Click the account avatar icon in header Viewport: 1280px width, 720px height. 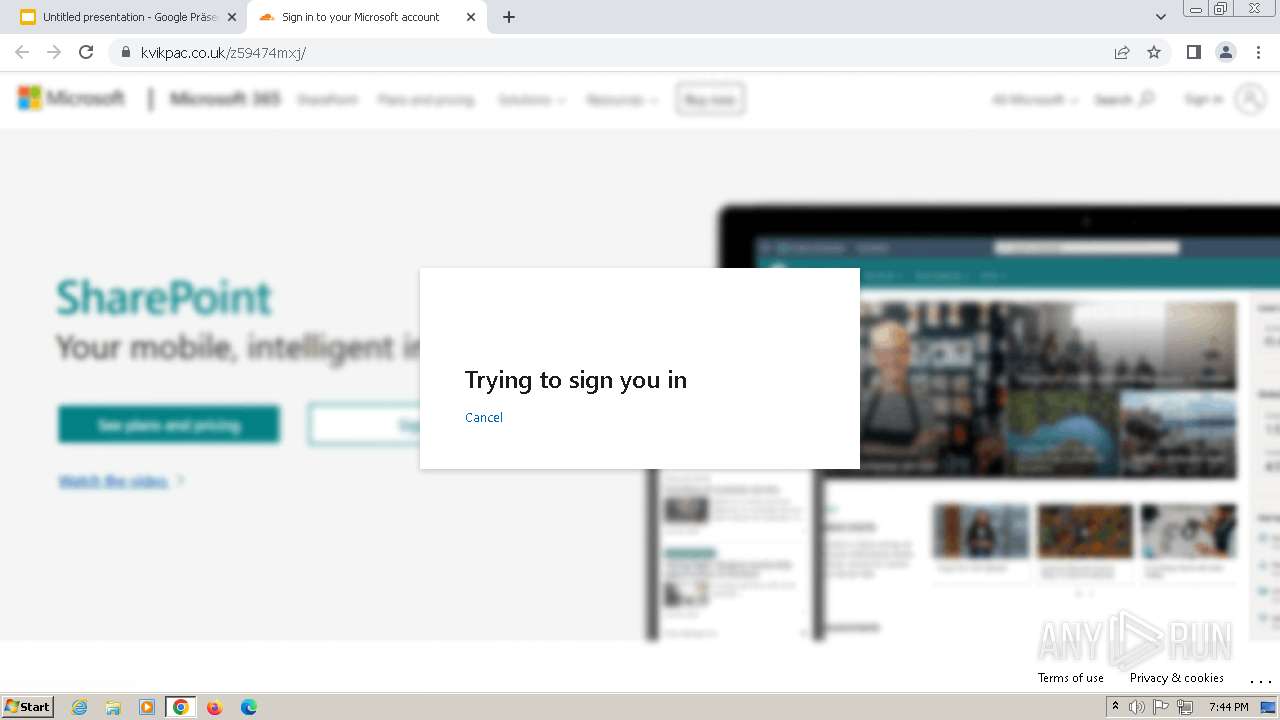pyautogui.click(x=1250, y=99)
